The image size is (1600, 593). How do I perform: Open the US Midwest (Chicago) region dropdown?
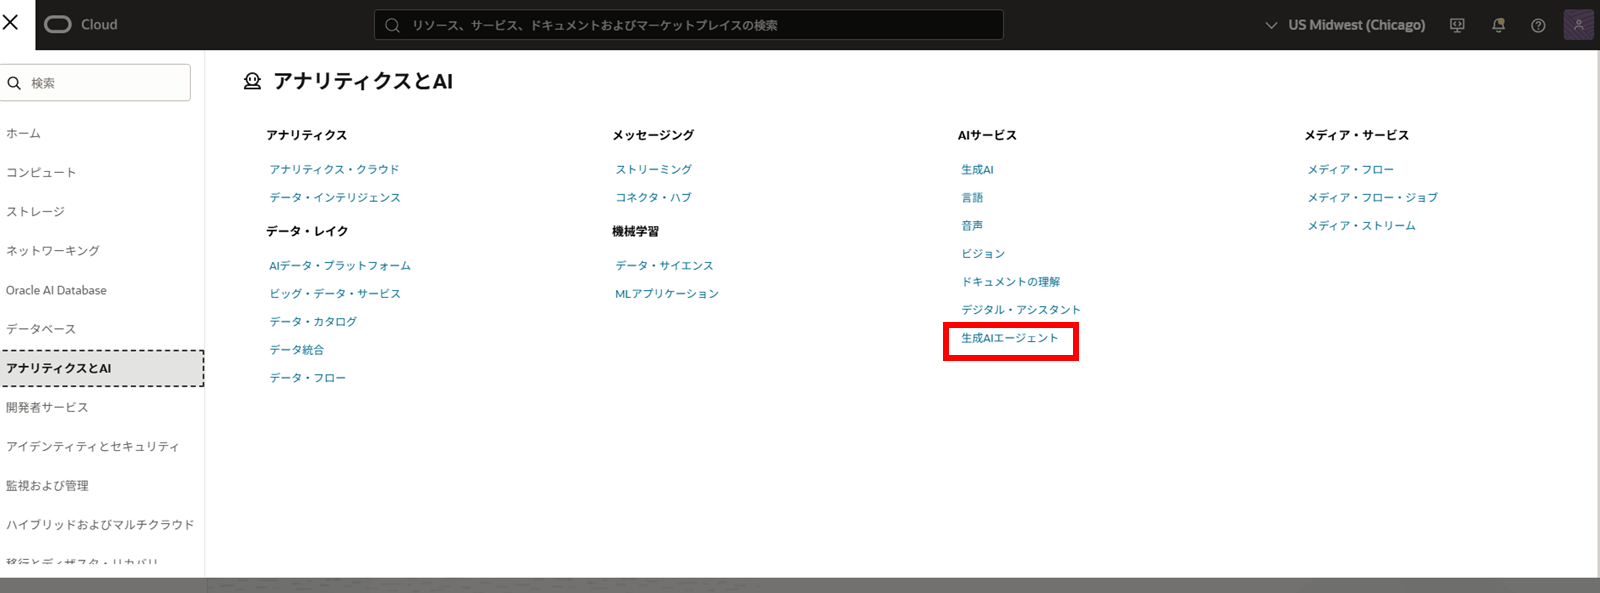coord(1345,25)
